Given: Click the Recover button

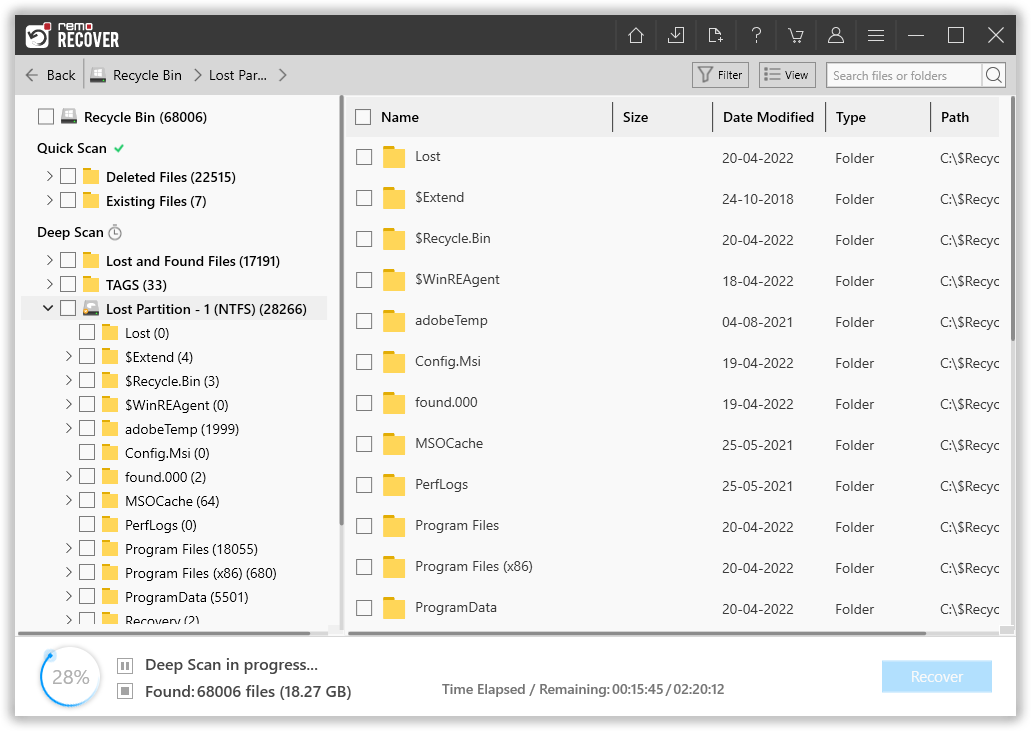Looking at the screenshot, I should 936,676.
